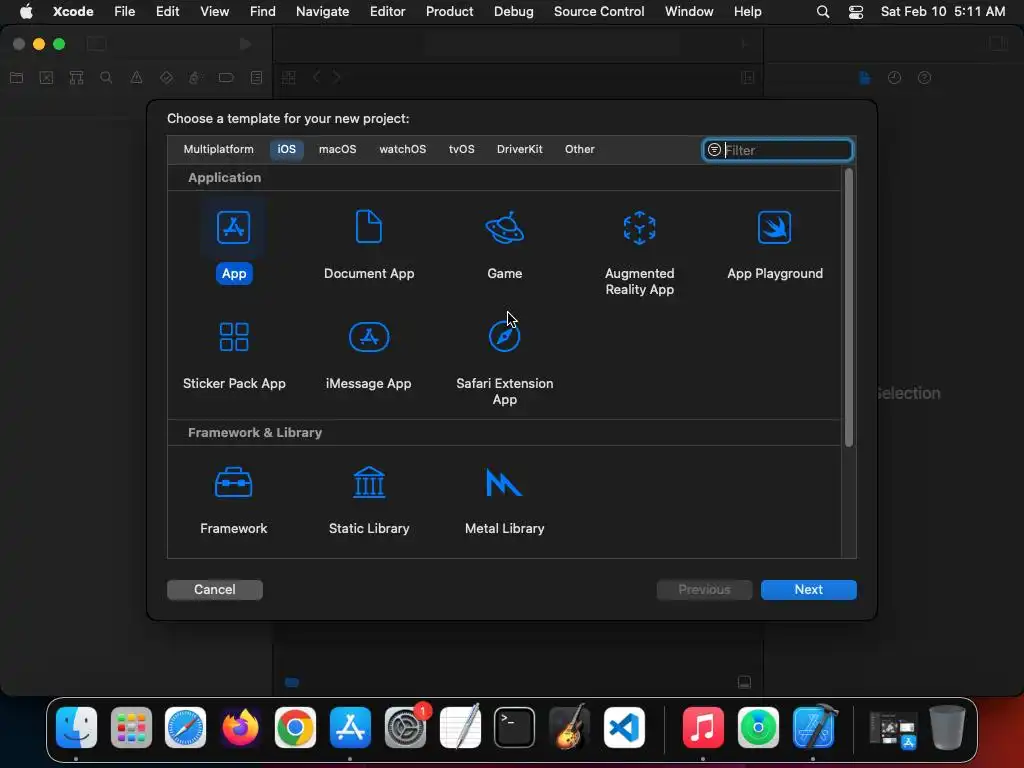The width and height of the screenshot is (1024, 768).
Task: Open the Edit menu
Action: pos(167,12)
